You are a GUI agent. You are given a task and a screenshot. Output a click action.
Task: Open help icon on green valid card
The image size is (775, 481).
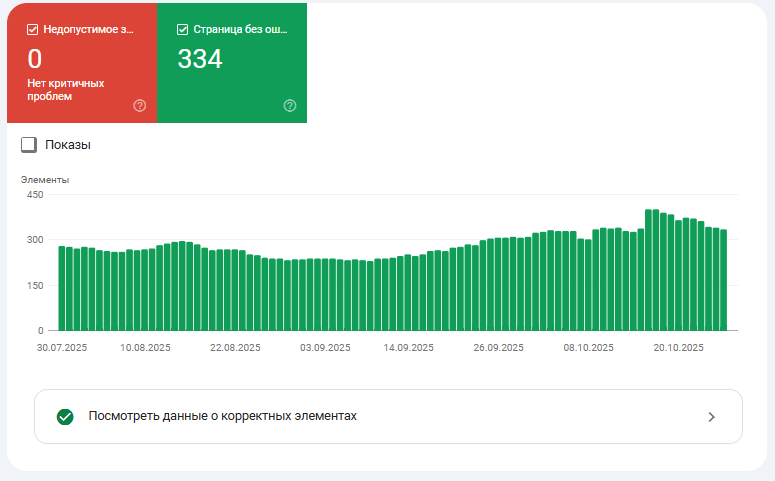coord(290,105)
